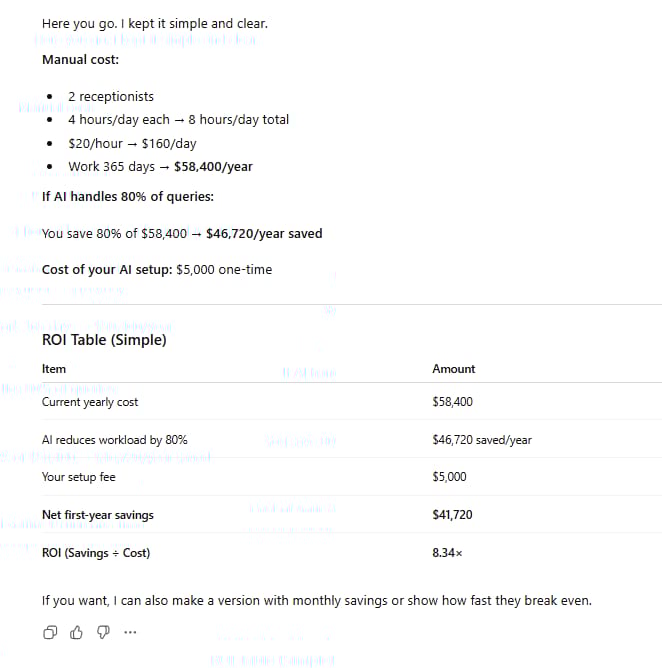Select the Item column header

tap(54, 369)
